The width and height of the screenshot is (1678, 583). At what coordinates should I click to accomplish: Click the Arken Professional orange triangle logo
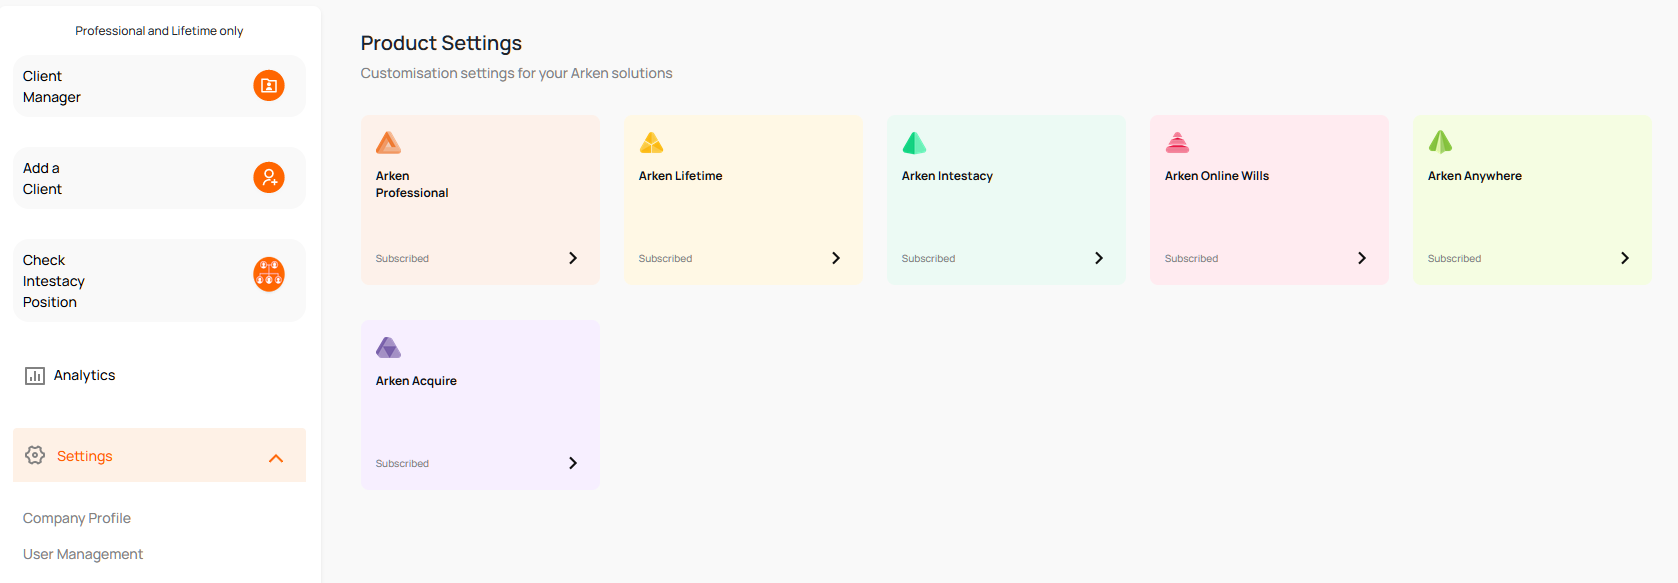pyautogui.click(x=388, y=143)
